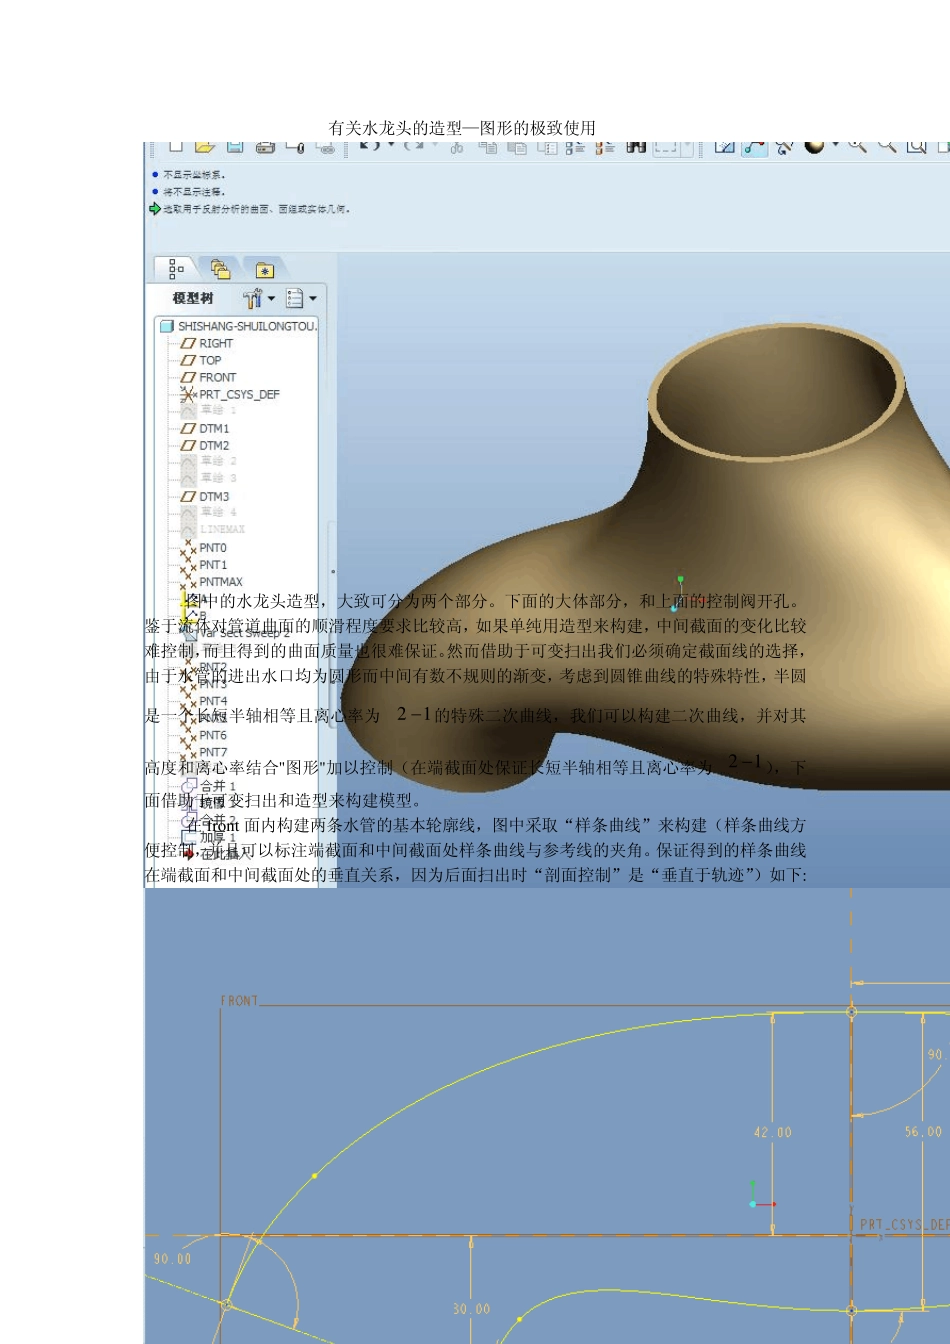Open the model tree tab

click(176, 270)
